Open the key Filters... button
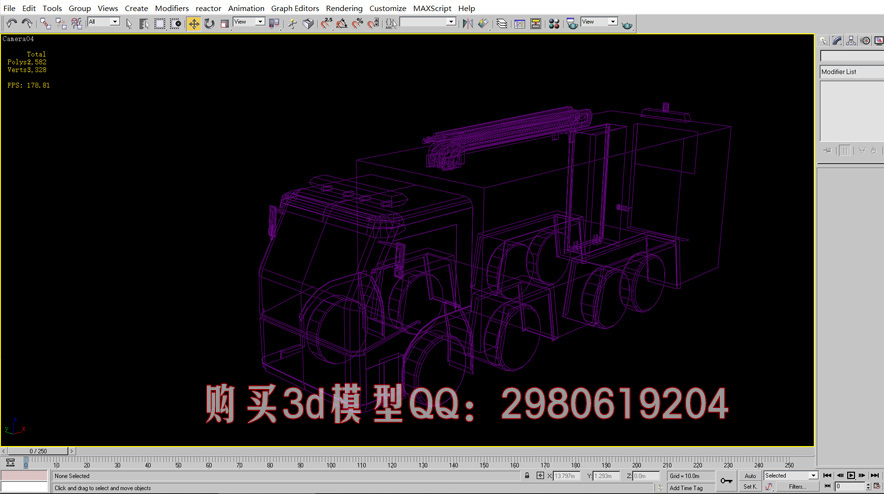 (x=796, y=487)
